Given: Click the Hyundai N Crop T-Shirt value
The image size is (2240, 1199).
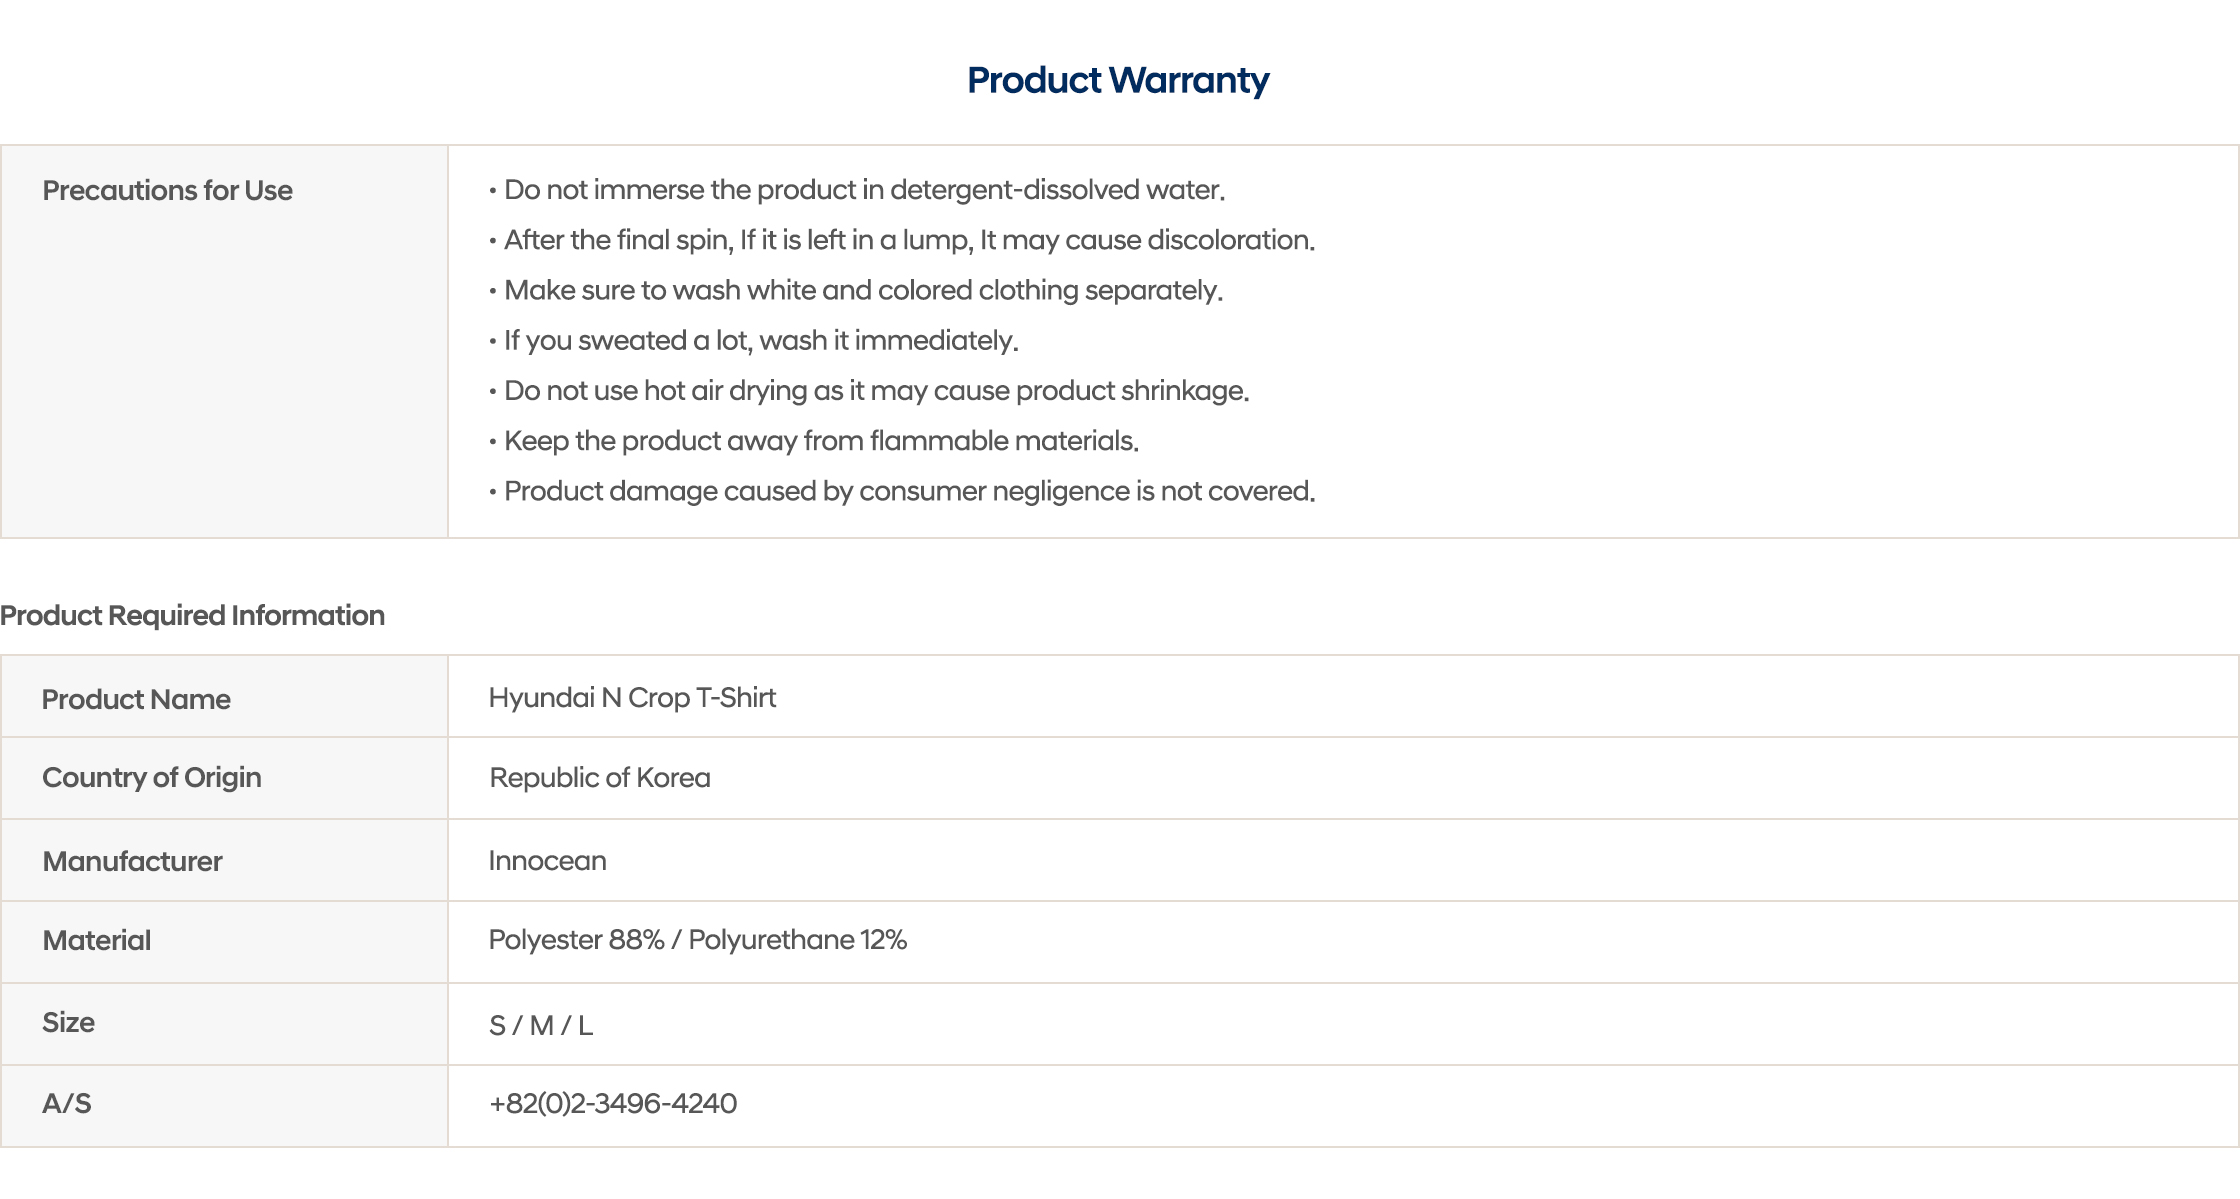Looking at the screenshot, I should (x=632, y=697).
